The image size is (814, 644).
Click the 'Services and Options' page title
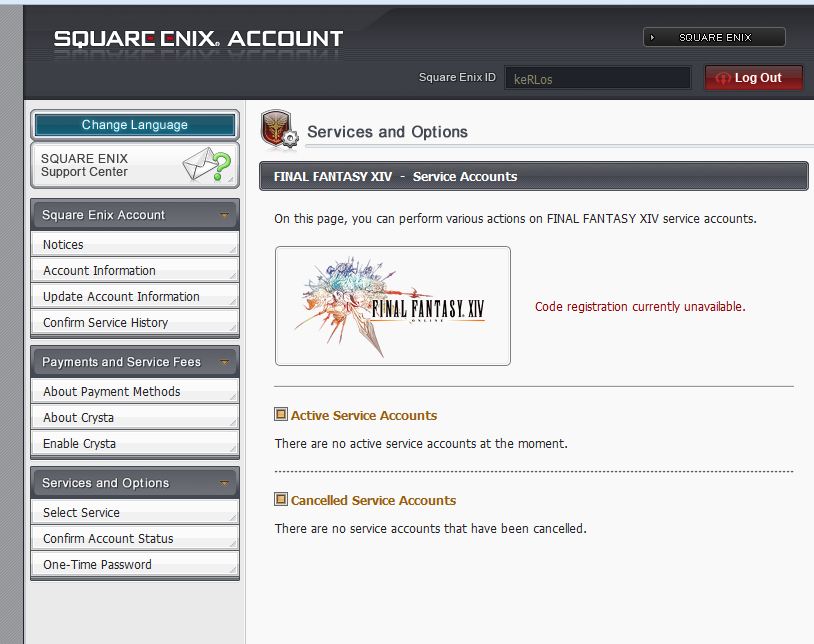coord(387,132)
